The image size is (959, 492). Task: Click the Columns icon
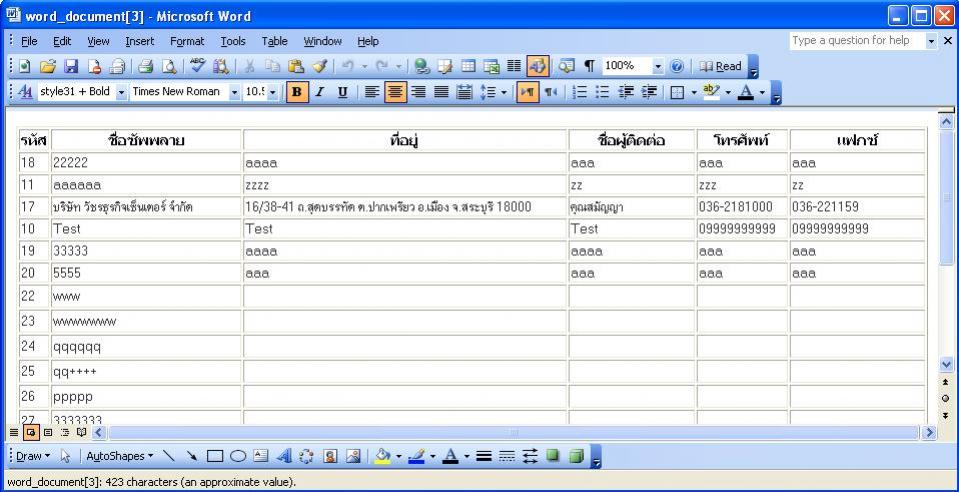point(514,66)
